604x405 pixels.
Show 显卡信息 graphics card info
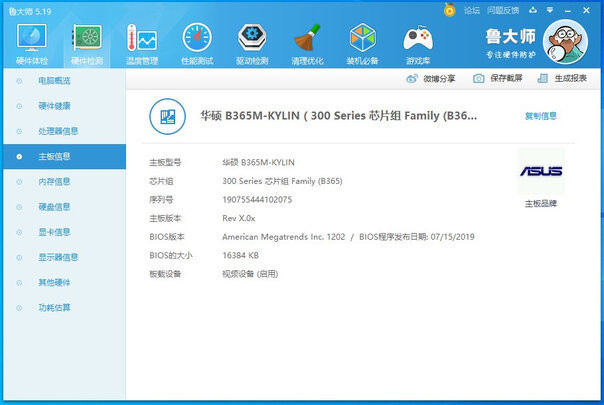[x=54, y=232]
